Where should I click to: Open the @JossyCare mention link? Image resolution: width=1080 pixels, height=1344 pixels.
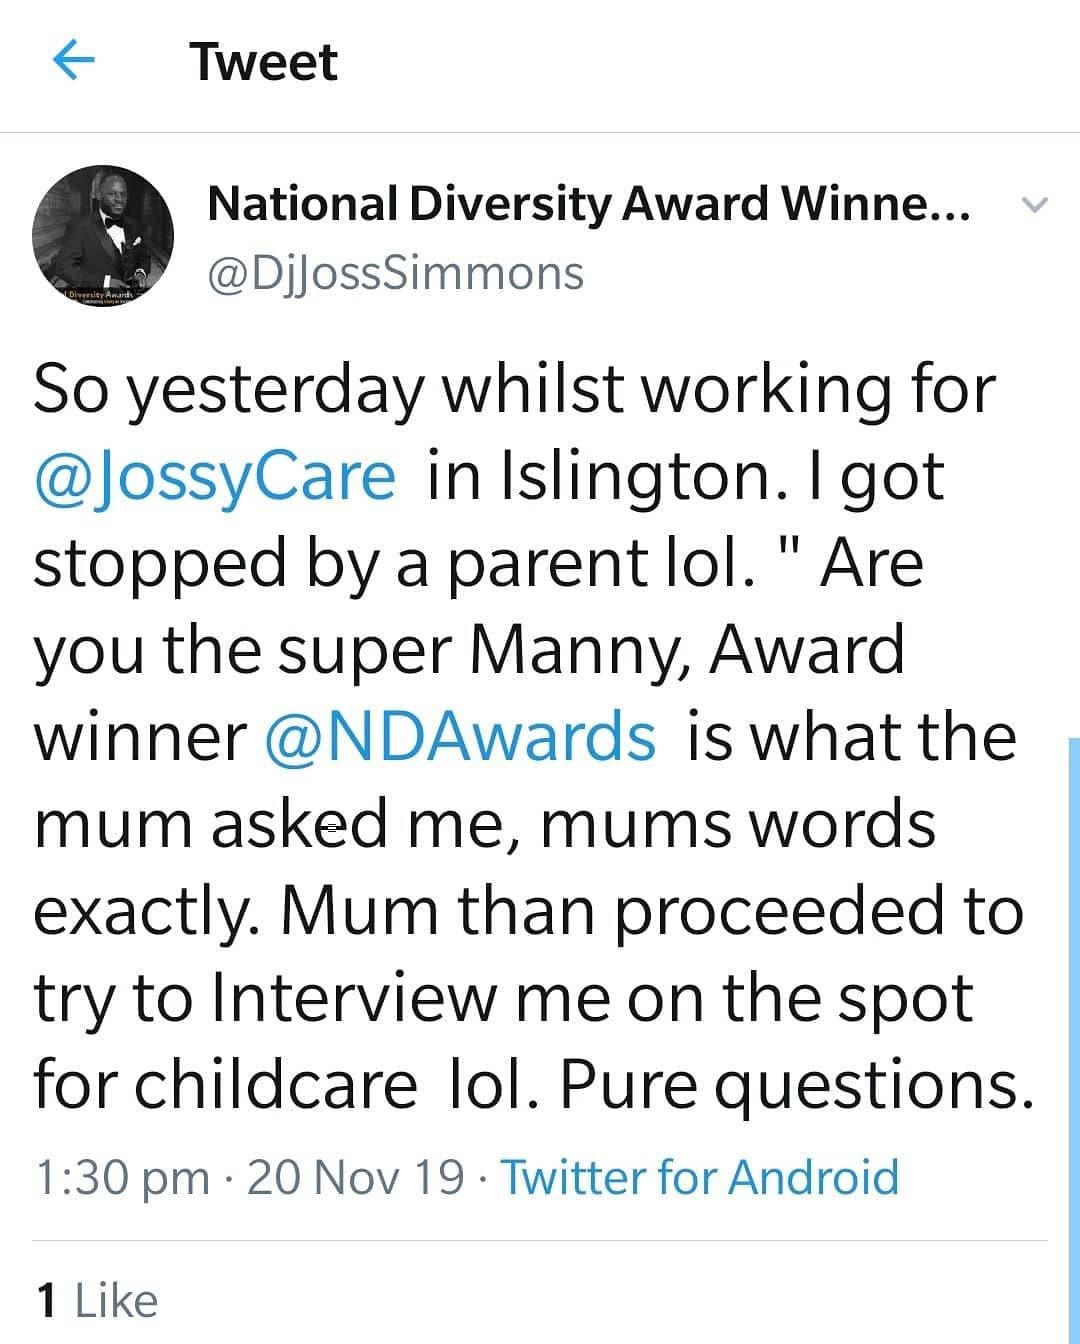point(215,477)
